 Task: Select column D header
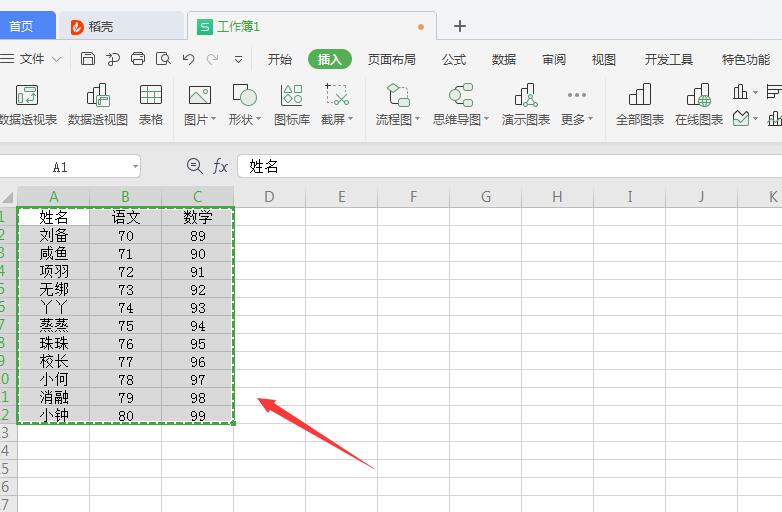[269, 197]
